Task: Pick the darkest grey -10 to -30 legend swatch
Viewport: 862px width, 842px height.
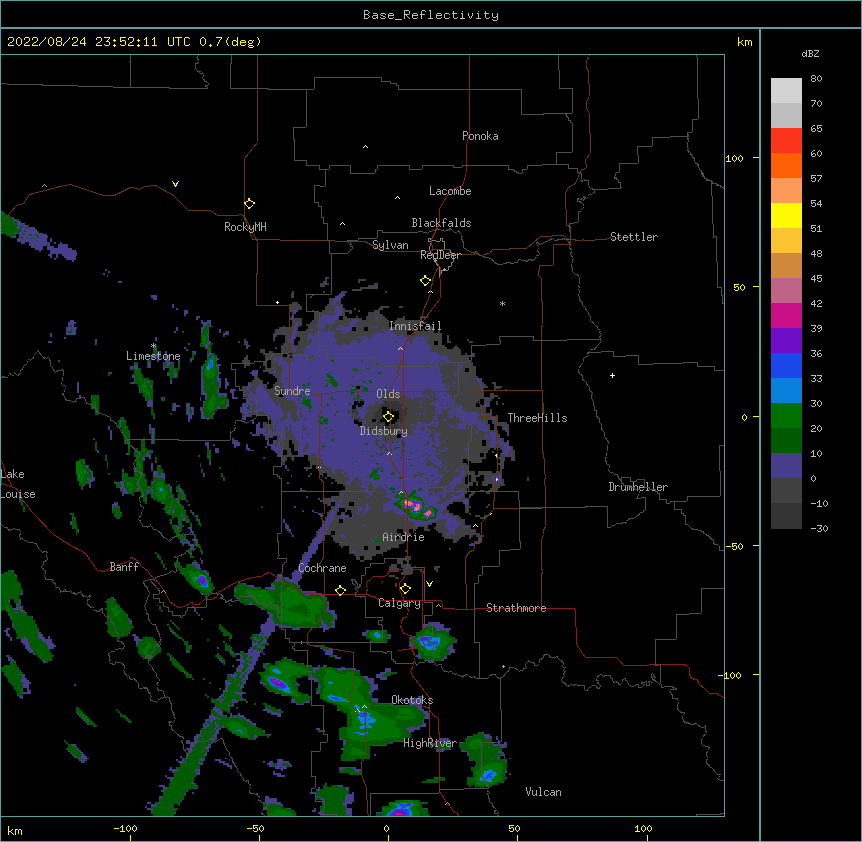Action: tap(786, 516)
